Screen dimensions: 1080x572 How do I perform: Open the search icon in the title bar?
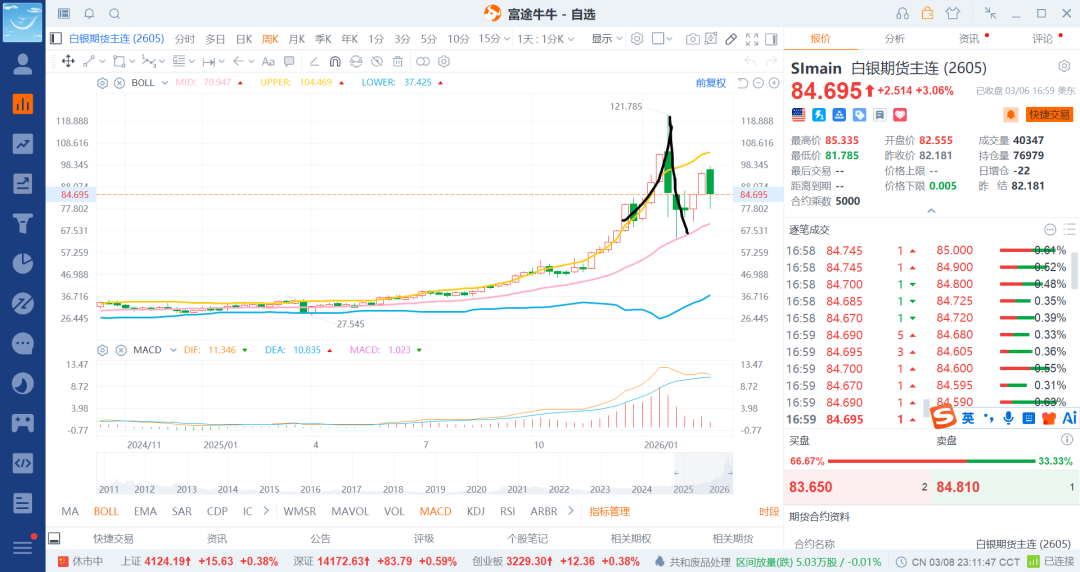click(x=115, y=14)
